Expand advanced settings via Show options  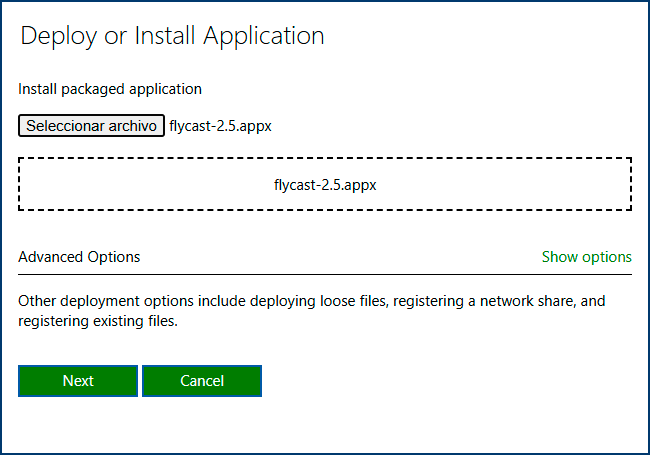(587, 257)
